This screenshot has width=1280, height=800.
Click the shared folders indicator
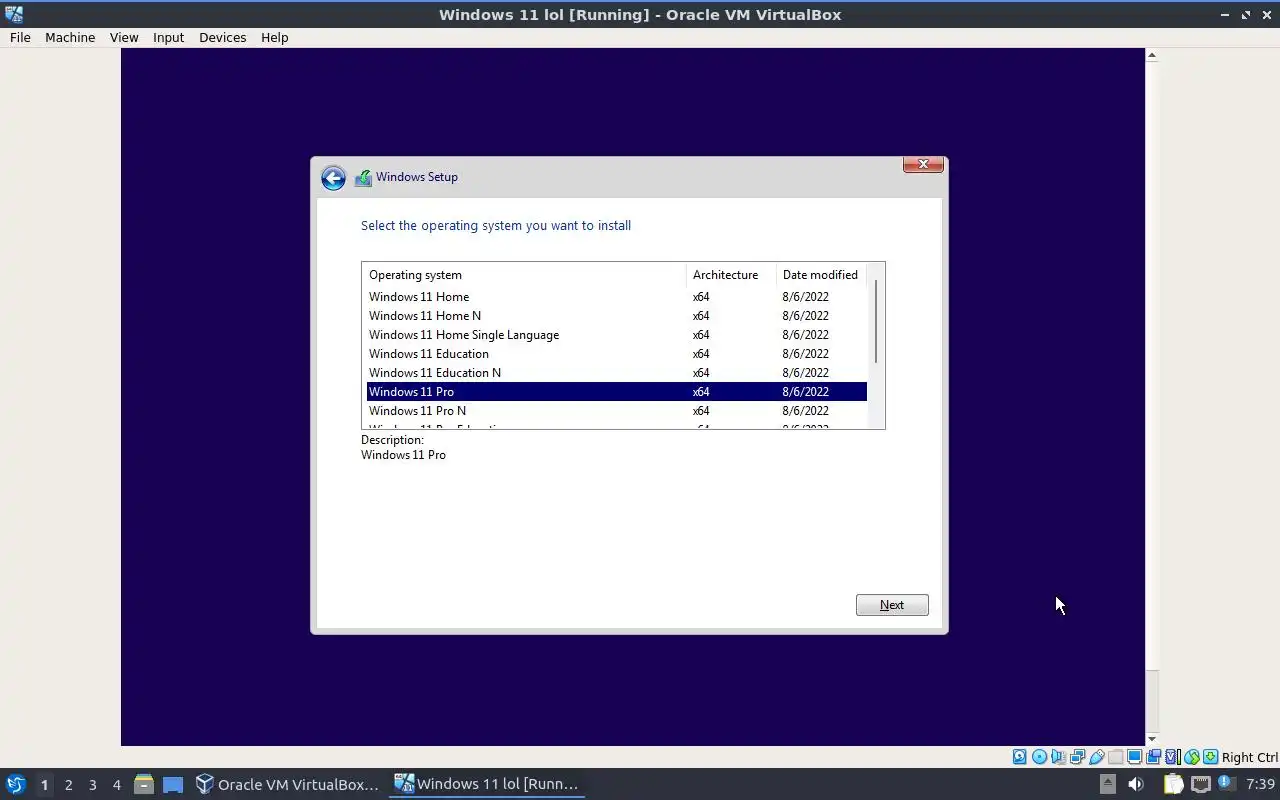pos(1116,757)
